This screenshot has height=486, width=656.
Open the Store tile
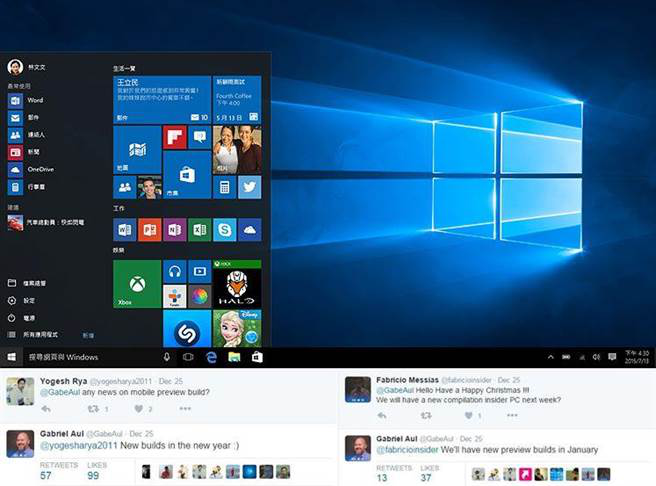(187, 174)
